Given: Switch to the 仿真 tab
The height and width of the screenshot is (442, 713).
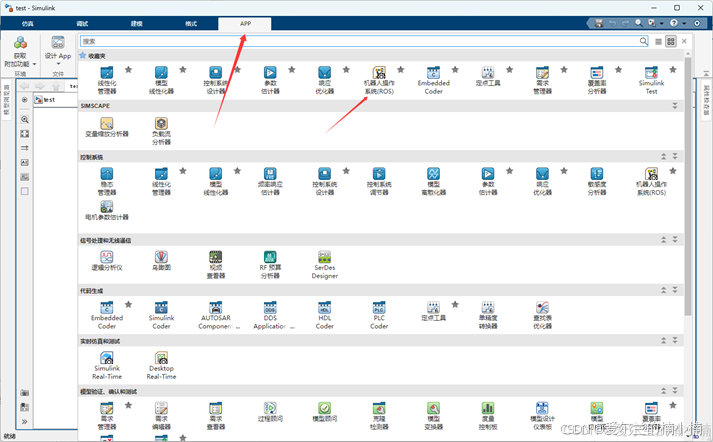Looking at the screenshot, I should 28,24.
